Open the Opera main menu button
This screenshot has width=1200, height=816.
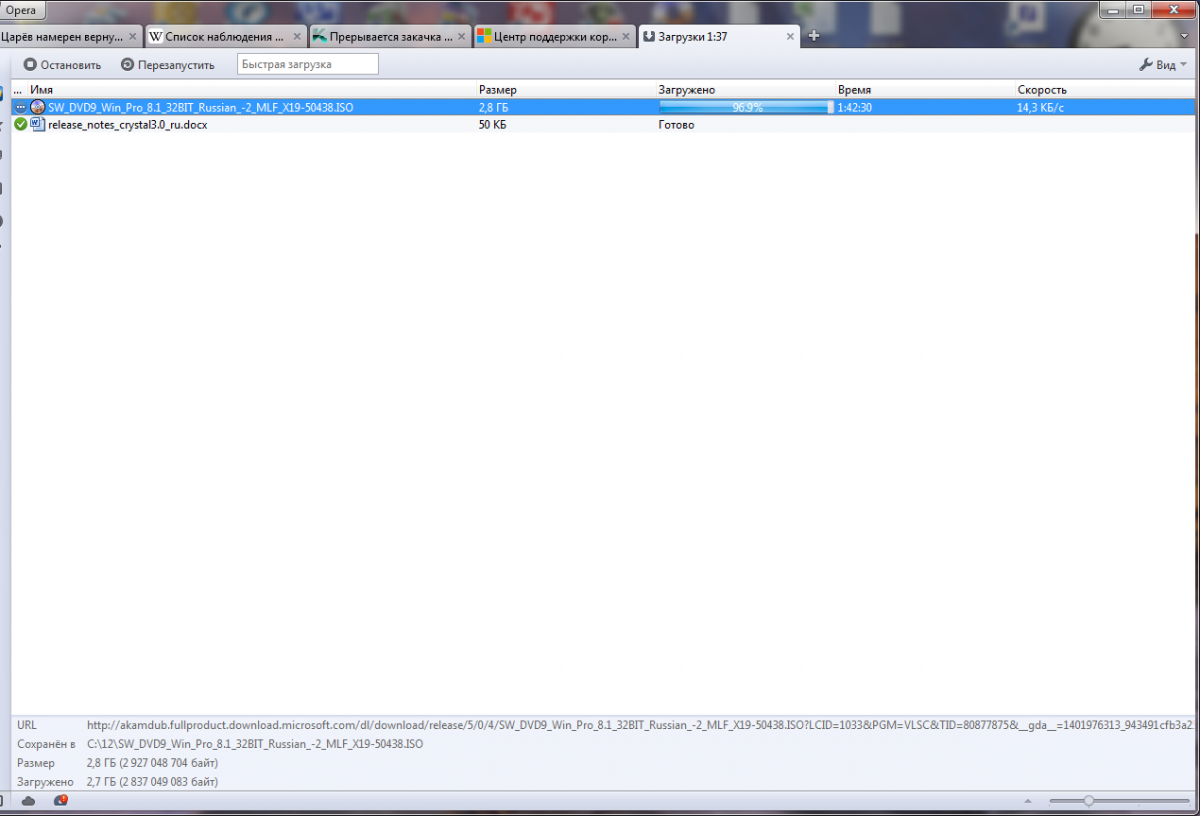[22, 9]
